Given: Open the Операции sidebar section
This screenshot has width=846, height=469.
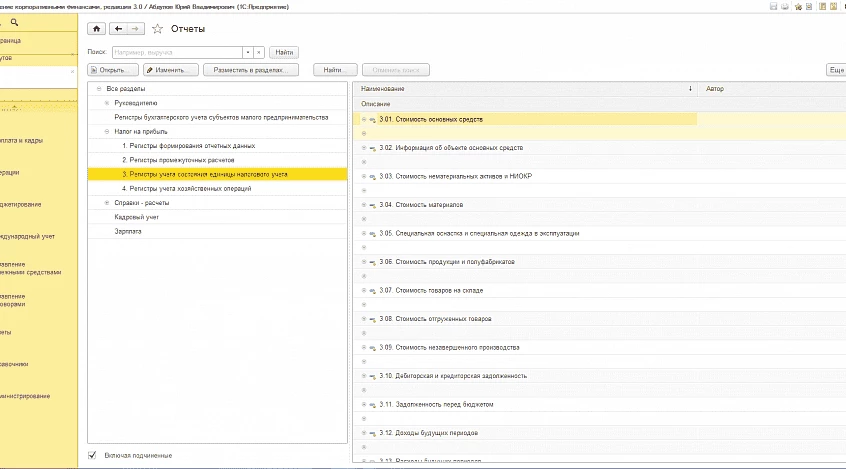Looking at the screenshot, I should [10, 172].
